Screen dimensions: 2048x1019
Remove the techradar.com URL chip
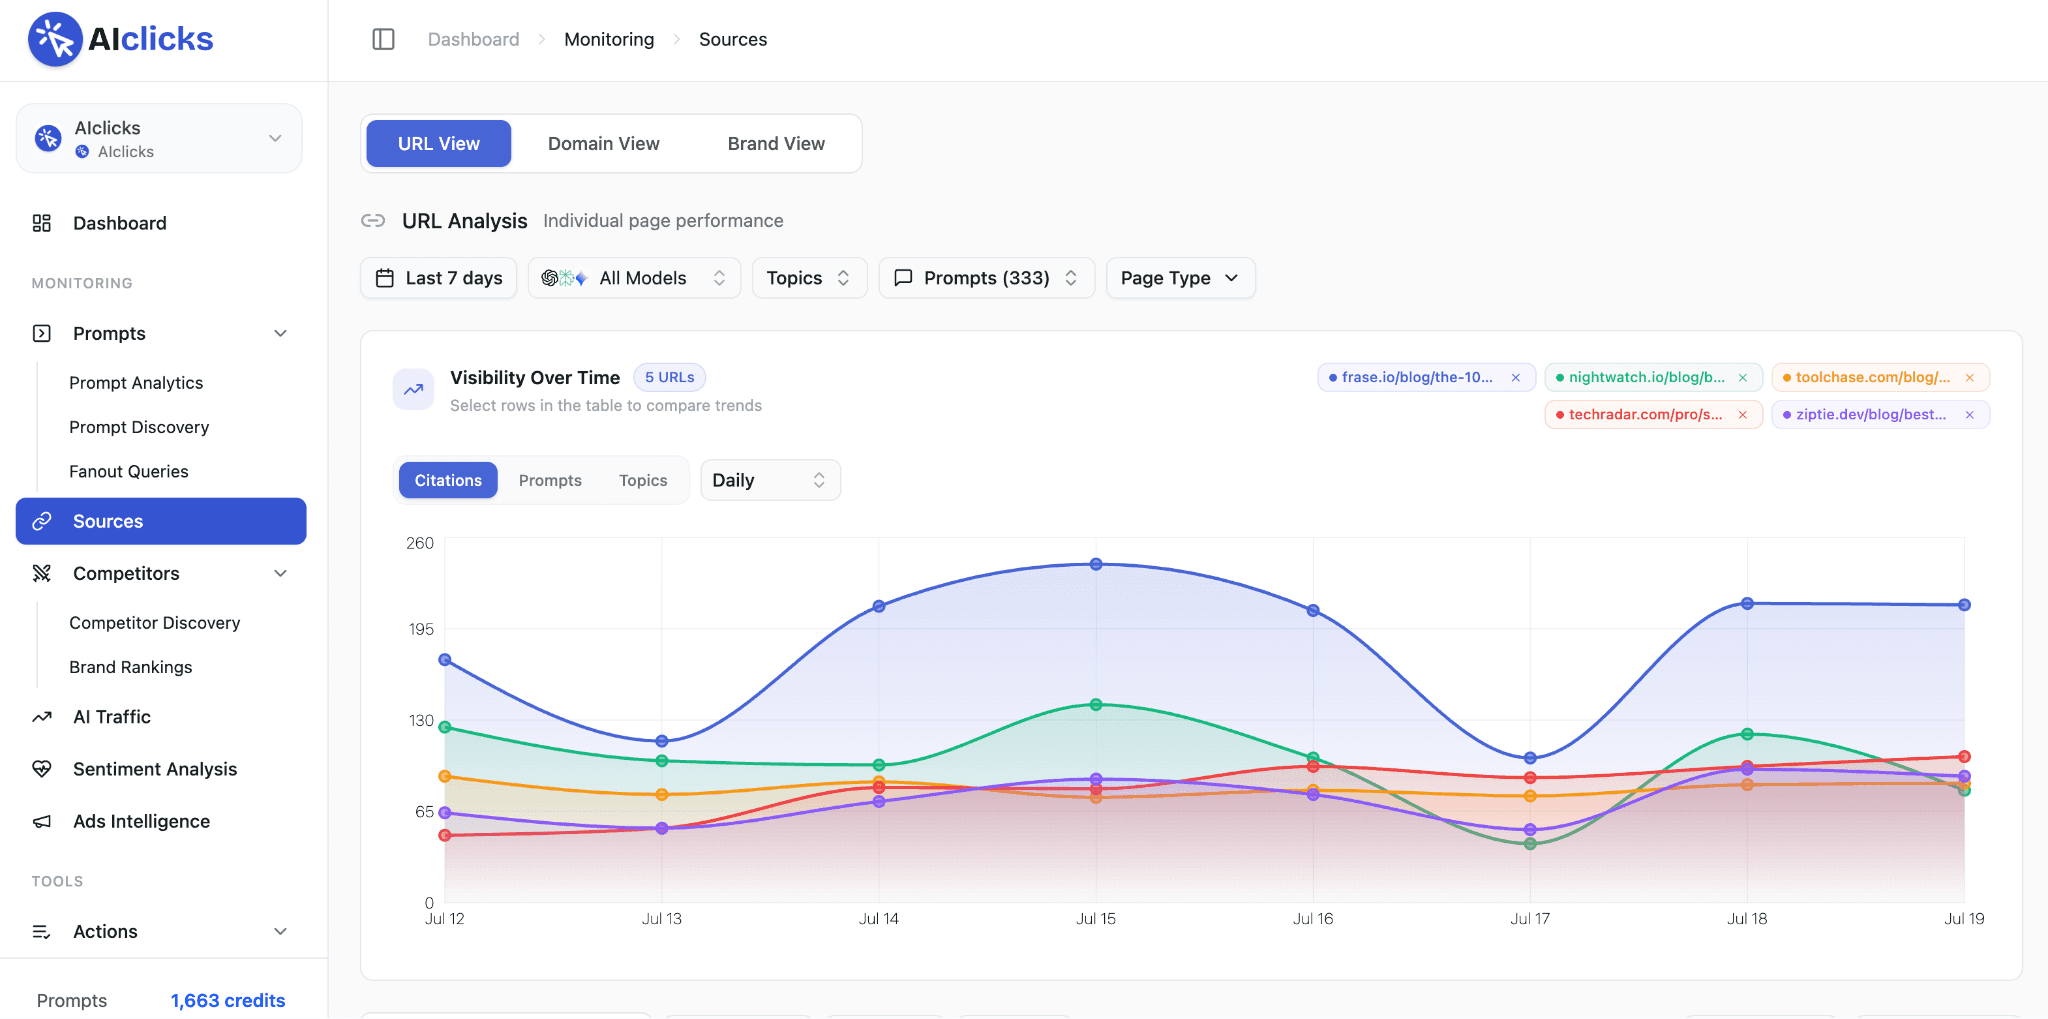tap(1743, 414)
